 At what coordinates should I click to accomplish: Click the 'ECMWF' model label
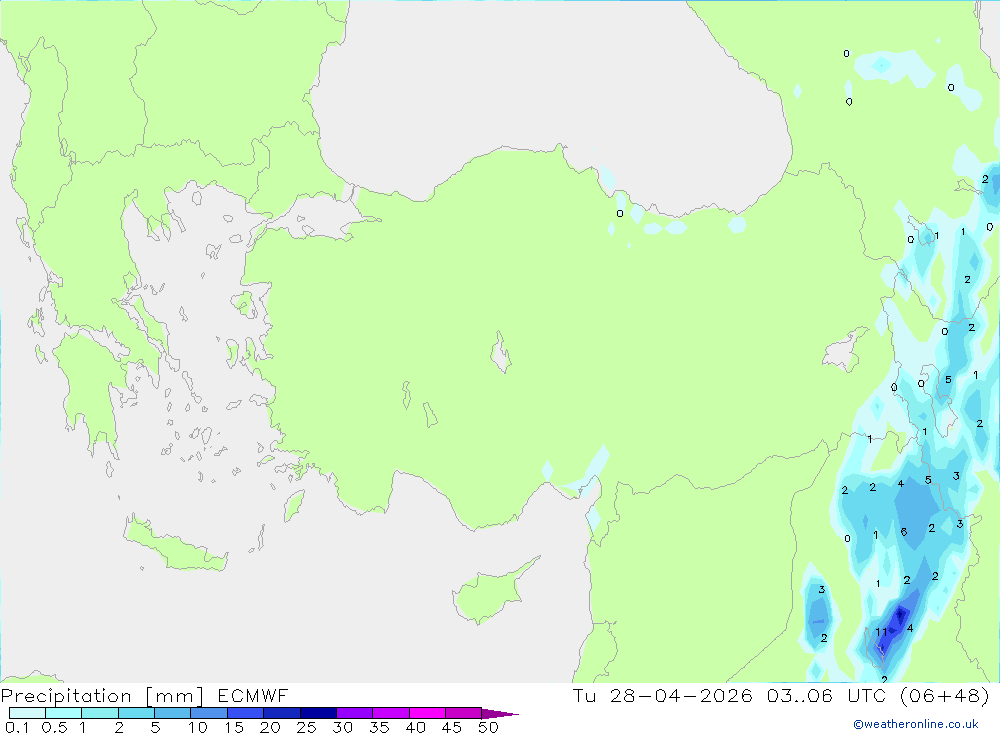coord(253,696)
